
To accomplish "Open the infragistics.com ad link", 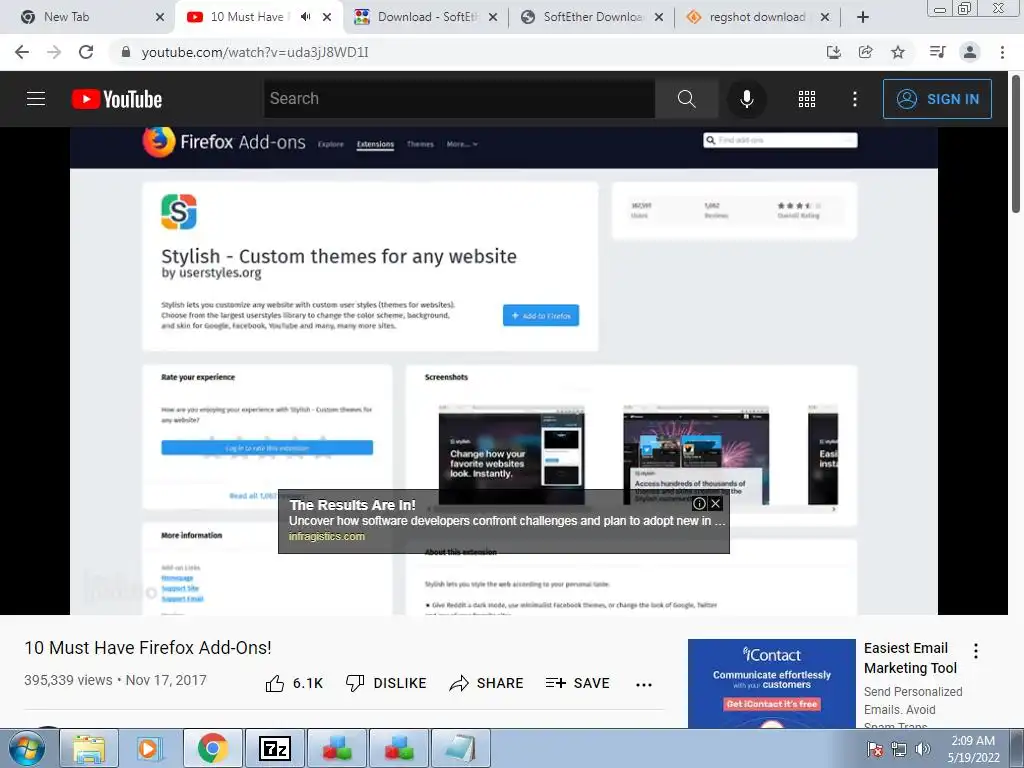I will click(x=327, y=537).
